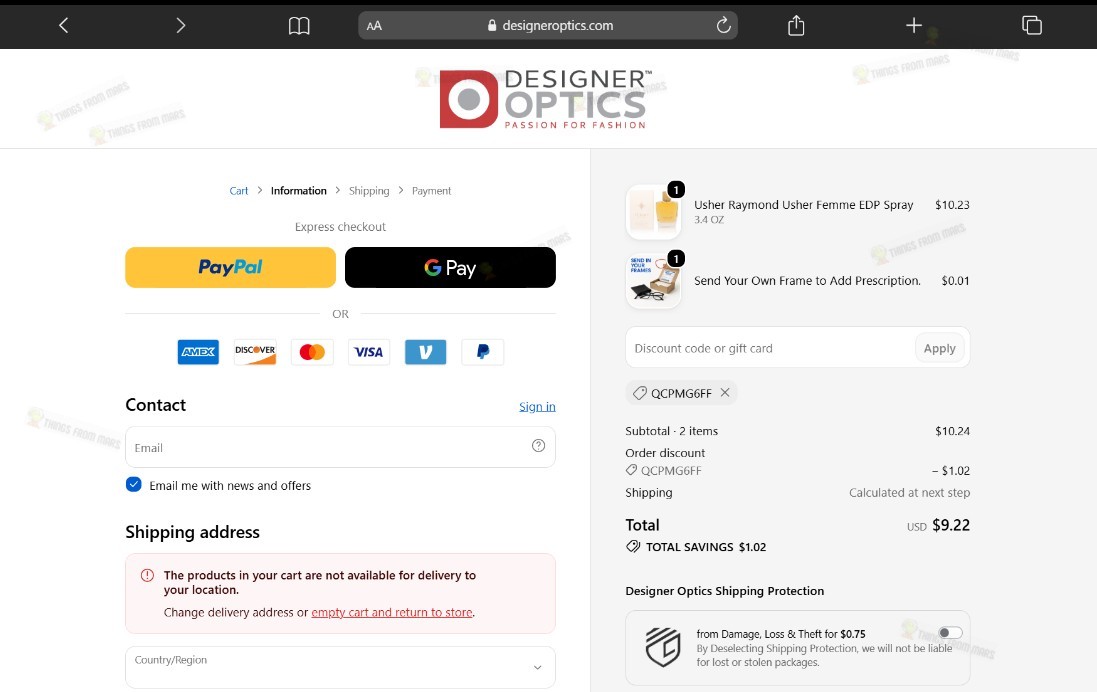
Task: Click the Discover card icon
Action: pos(255,352)
